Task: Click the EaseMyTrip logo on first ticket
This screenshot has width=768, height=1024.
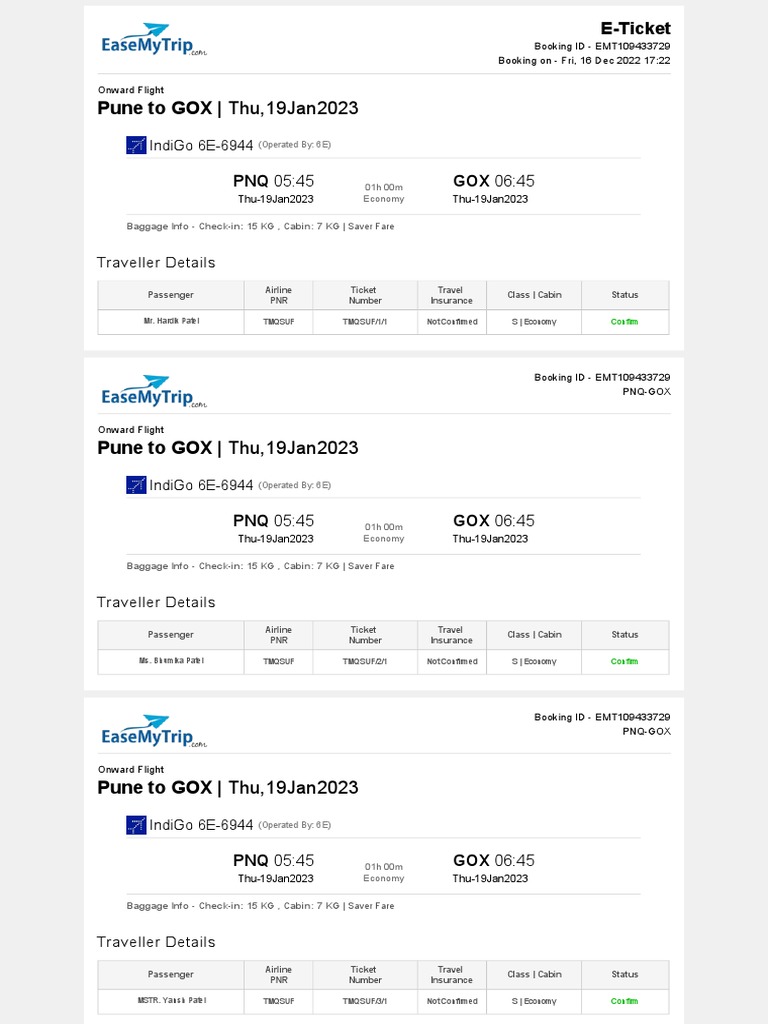Action: 153,40
